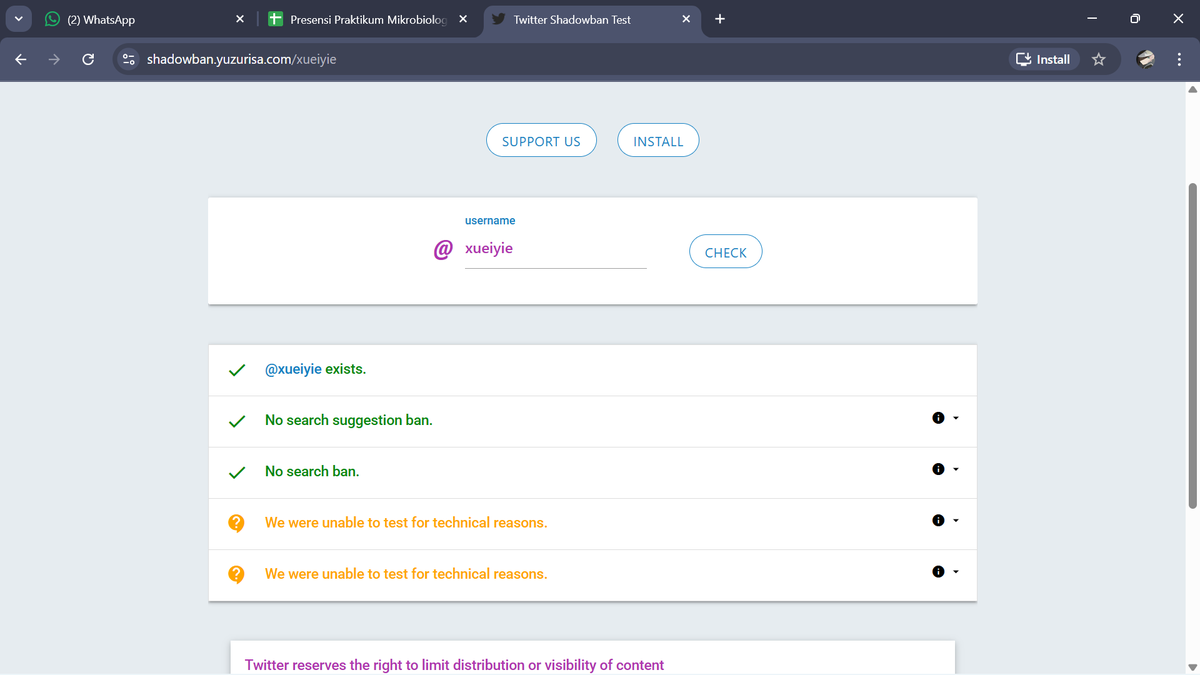Click the username input field
This screenshot has height=675, width=1200.
555,249
